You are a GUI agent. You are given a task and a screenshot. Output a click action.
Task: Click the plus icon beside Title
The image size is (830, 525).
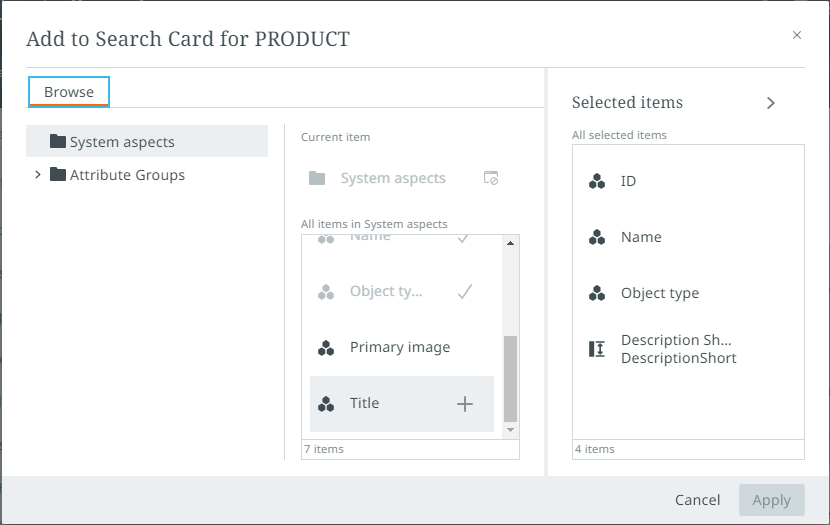pos(464,404)
